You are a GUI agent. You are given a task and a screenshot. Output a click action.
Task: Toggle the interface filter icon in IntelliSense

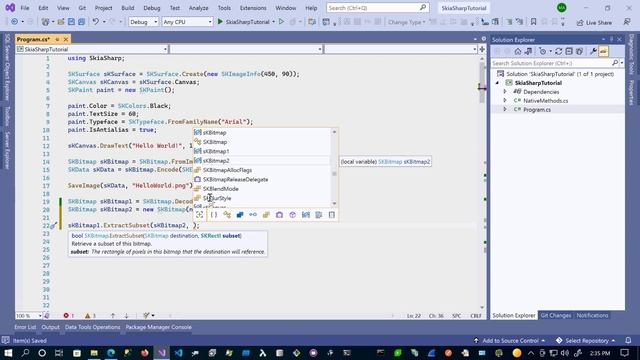[x=253, y=215]
